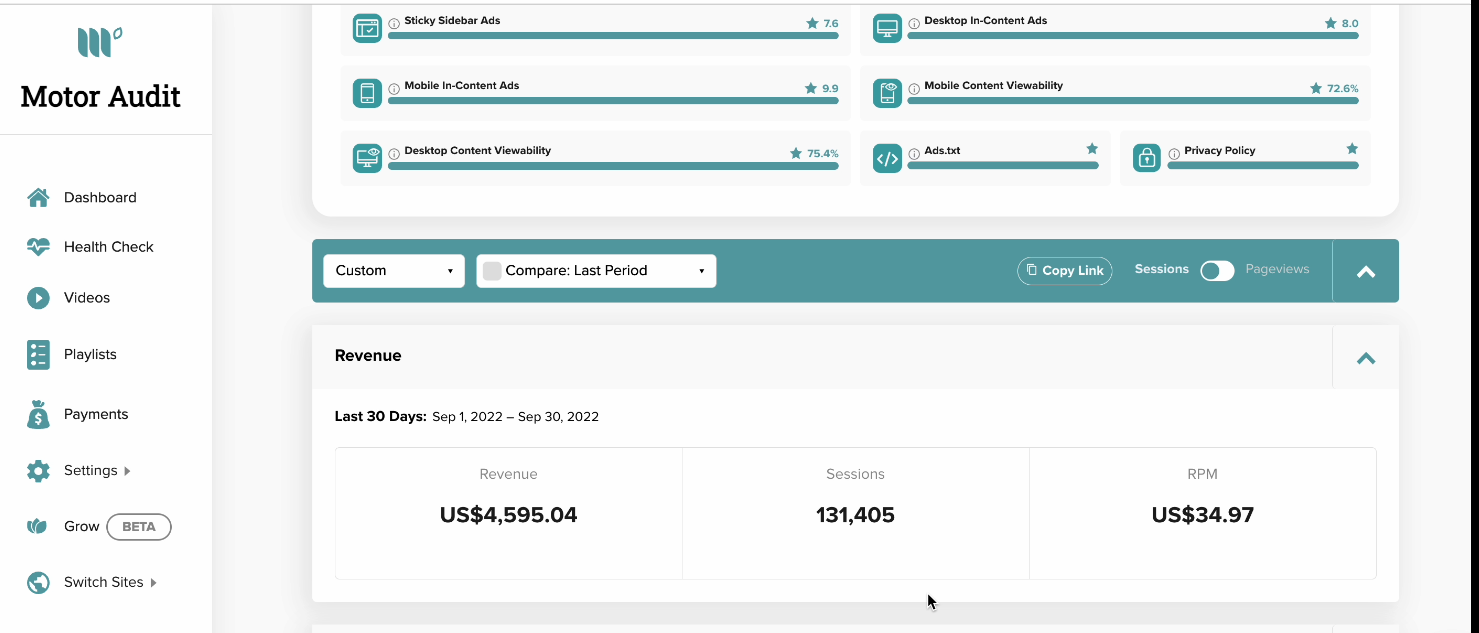Click the Revenue section heading

tap(368, 355)
